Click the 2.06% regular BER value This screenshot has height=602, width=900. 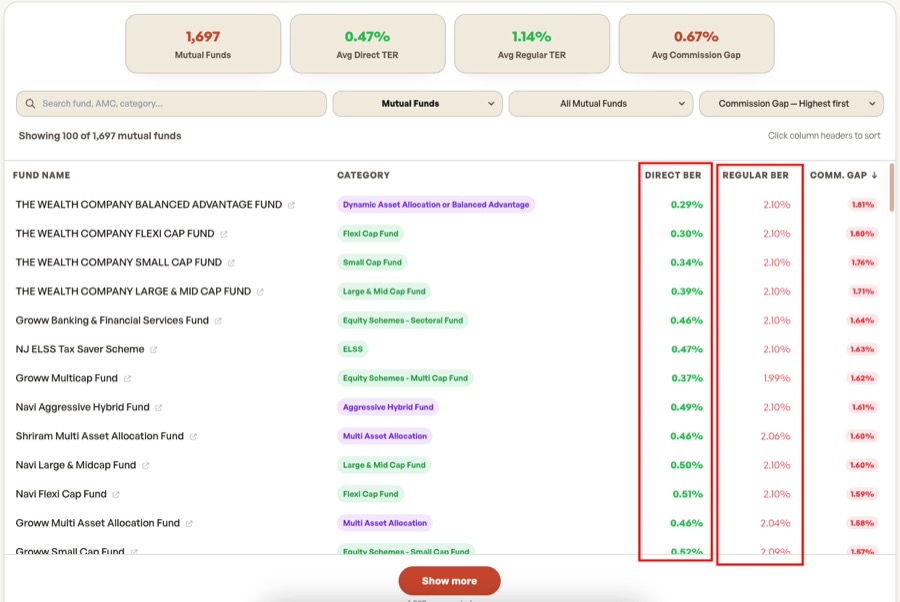775,436
